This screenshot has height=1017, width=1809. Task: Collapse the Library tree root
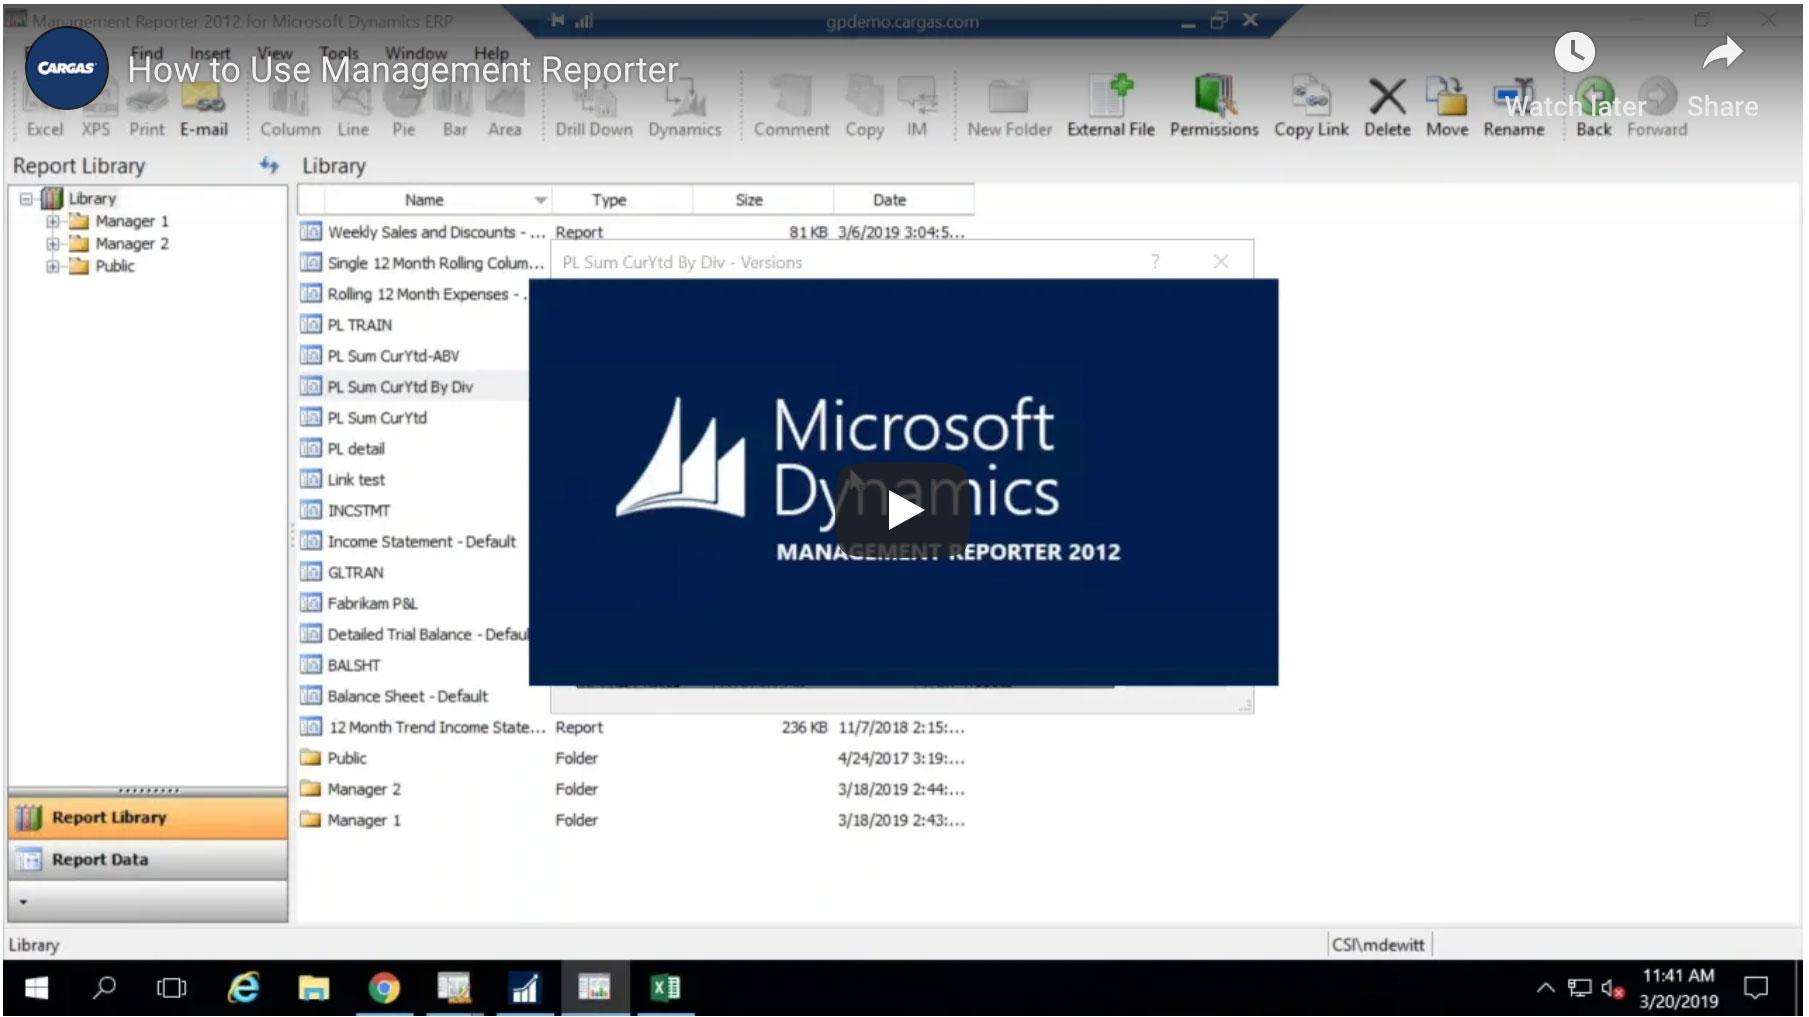(x=26, y=198)
